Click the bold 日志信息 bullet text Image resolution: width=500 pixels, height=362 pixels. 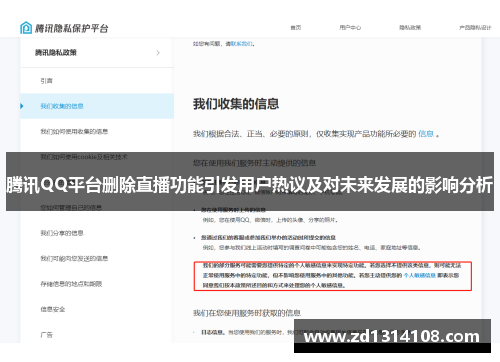(213, 332)
